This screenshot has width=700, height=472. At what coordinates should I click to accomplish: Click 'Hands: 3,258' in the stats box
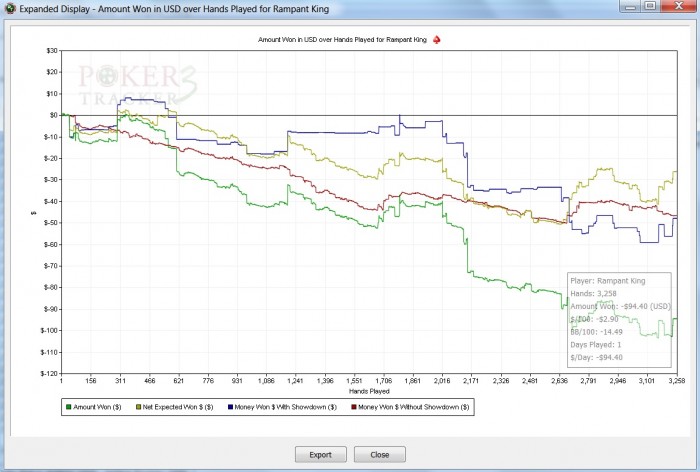pyautogui.click(x=593, y=294)
